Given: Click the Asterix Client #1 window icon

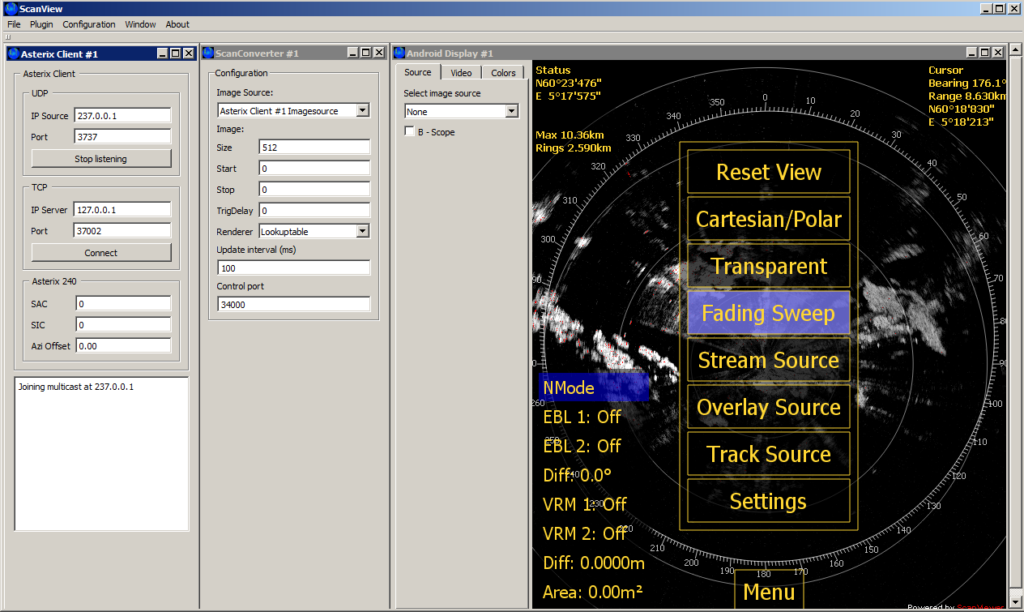Looking at the screenshot, I should pos(13,53).
